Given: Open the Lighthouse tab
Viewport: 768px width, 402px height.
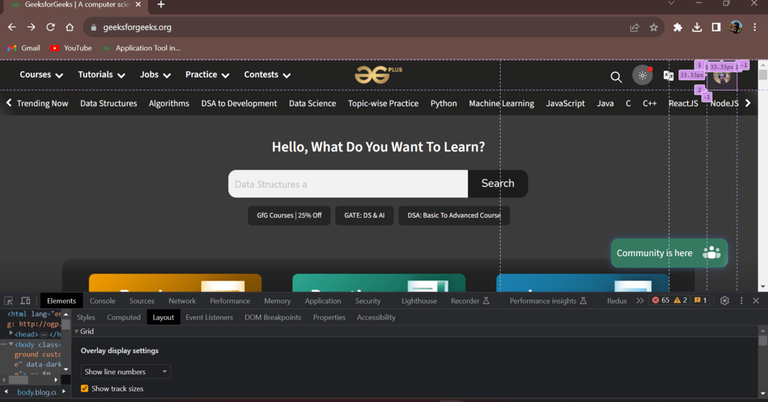Looking at the screenshot, I should pyautogui.click(x=419, y=301).
